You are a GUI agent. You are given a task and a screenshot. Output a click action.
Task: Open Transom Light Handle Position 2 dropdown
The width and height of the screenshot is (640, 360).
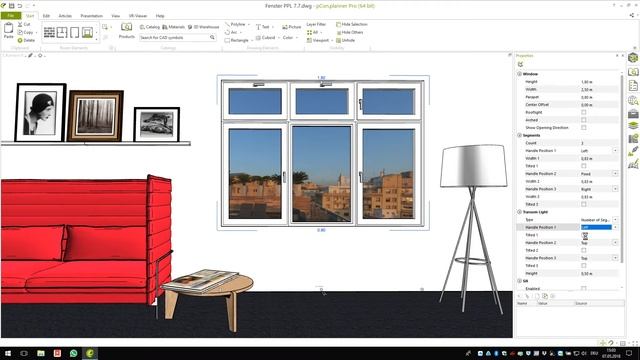point(615,242)
